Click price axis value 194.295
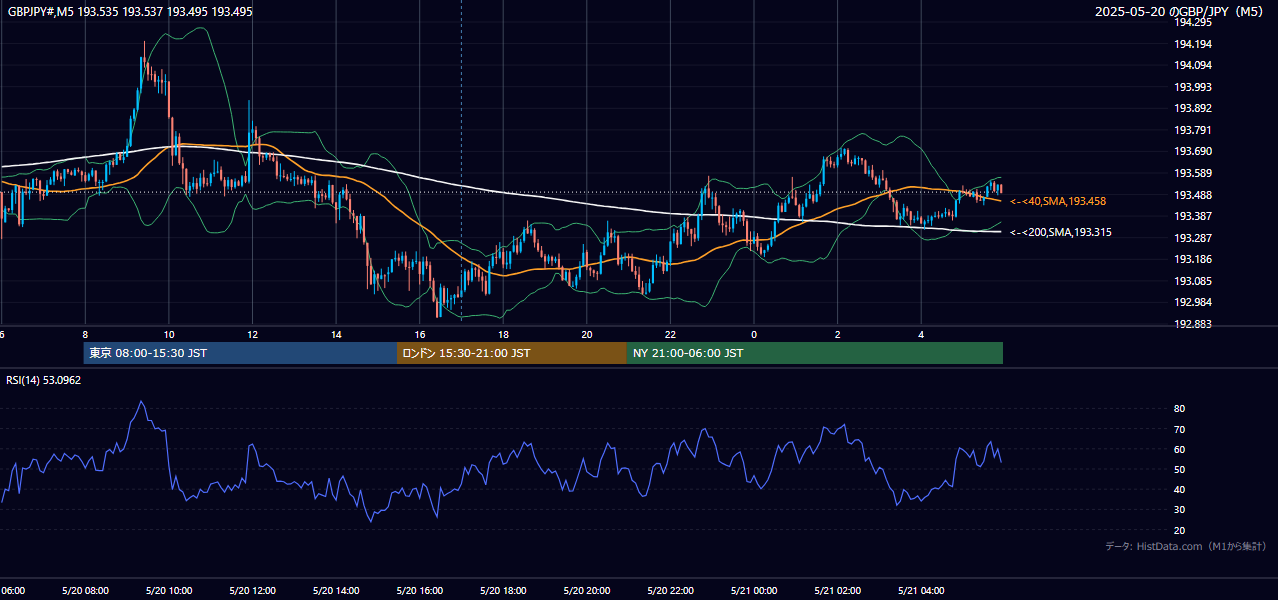1278x600 pixels. pyautogui.click(x=1193, y=22)
